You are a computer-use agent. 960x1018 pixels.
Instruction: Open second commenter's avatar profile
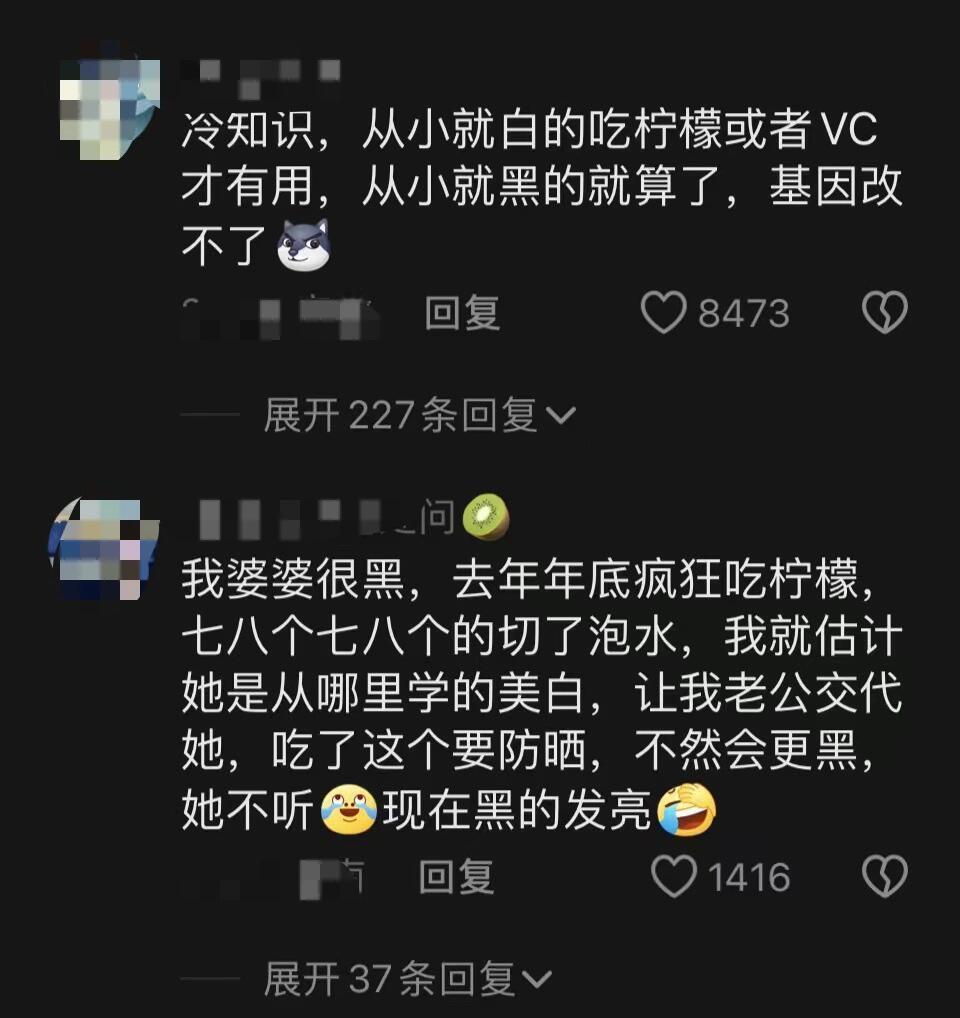[x=104, y=549]
